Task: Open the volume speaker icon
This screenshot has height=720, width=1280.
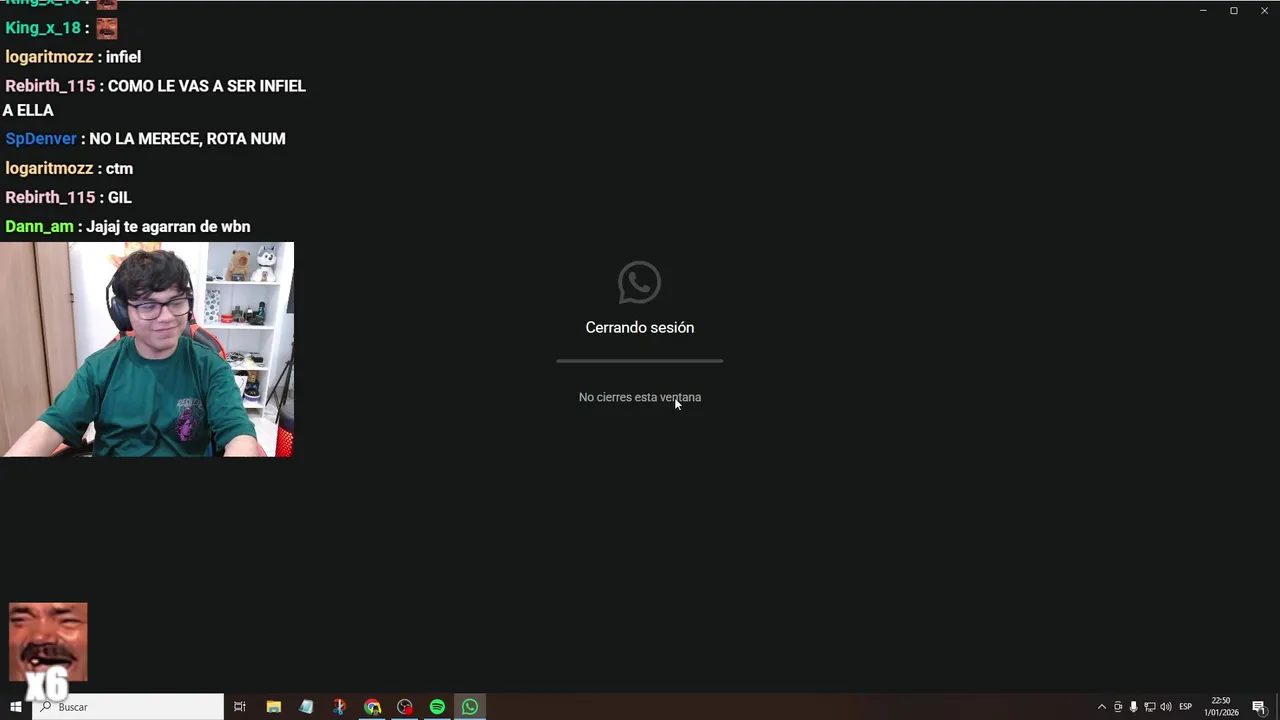Action: click(x=1165, y=707)
